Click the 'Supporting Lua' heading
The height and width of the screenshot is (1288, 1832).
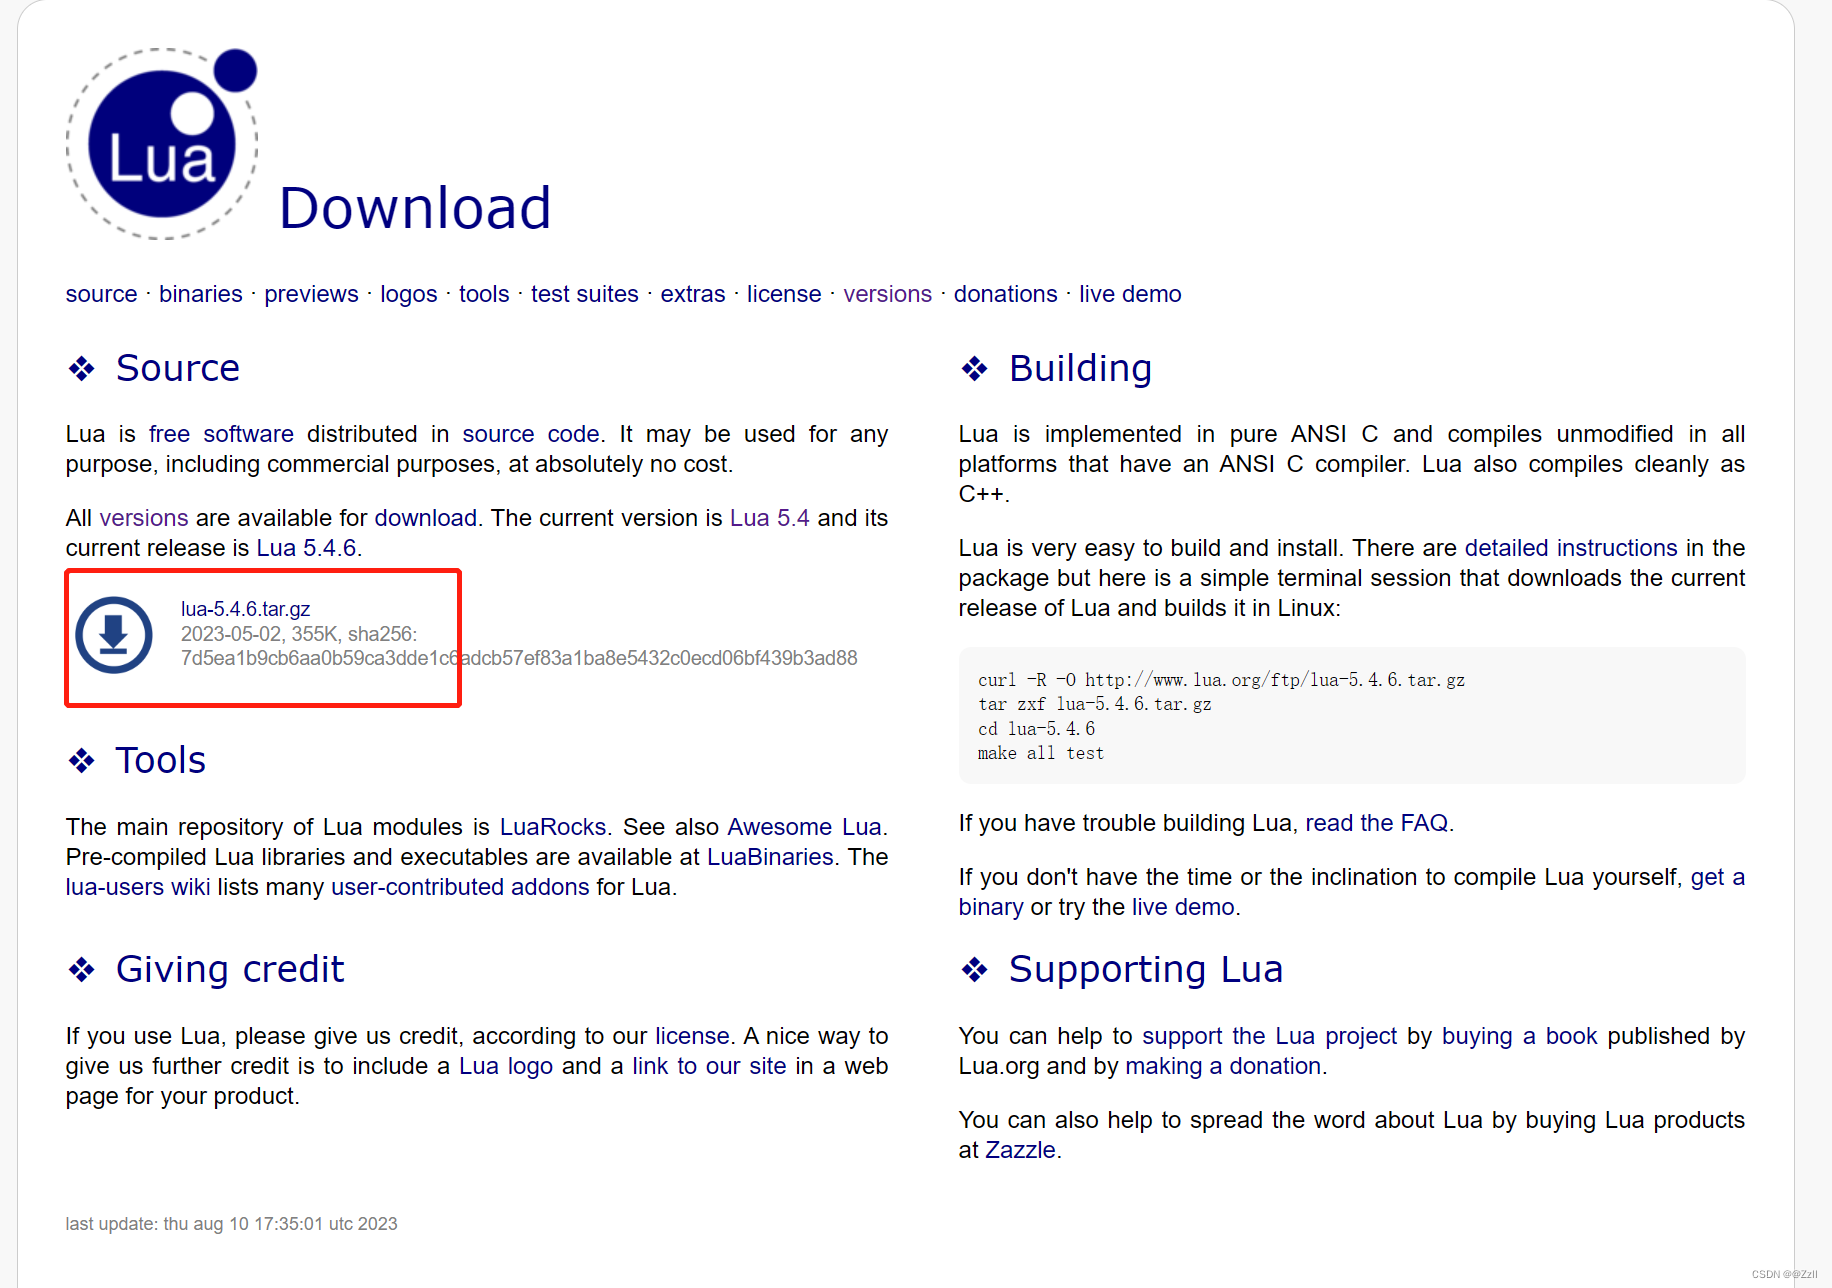point(1145,969)
